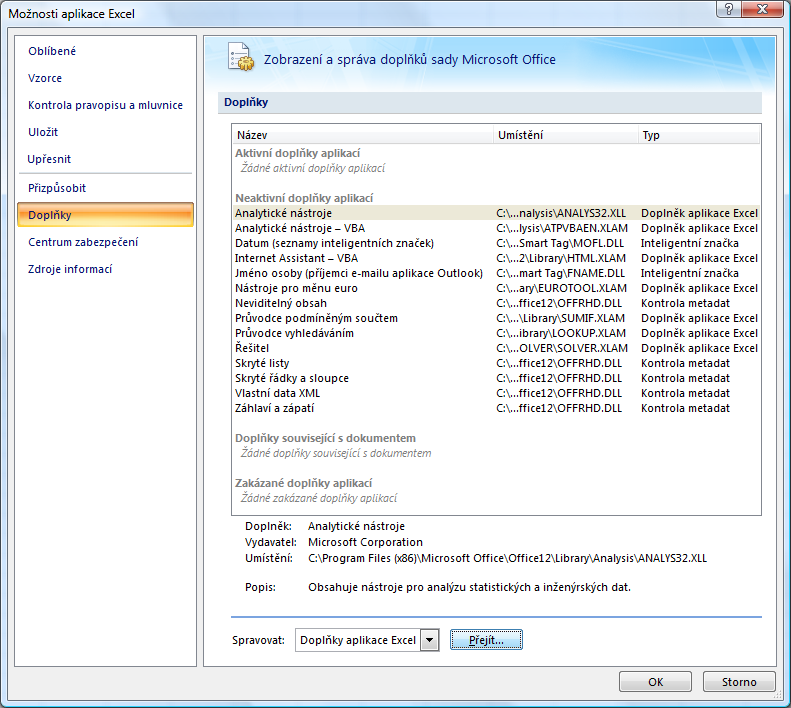The image size is (791, 708).
Task: Select the Záhlaví a zápatí row
Action: pyautogui.click(x=496, y=408)
